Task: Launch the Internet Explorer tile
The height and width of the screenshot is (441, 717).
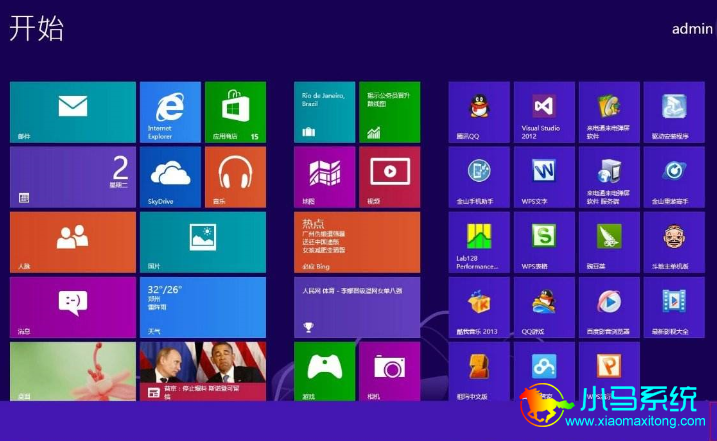Action: coord(170,112)
